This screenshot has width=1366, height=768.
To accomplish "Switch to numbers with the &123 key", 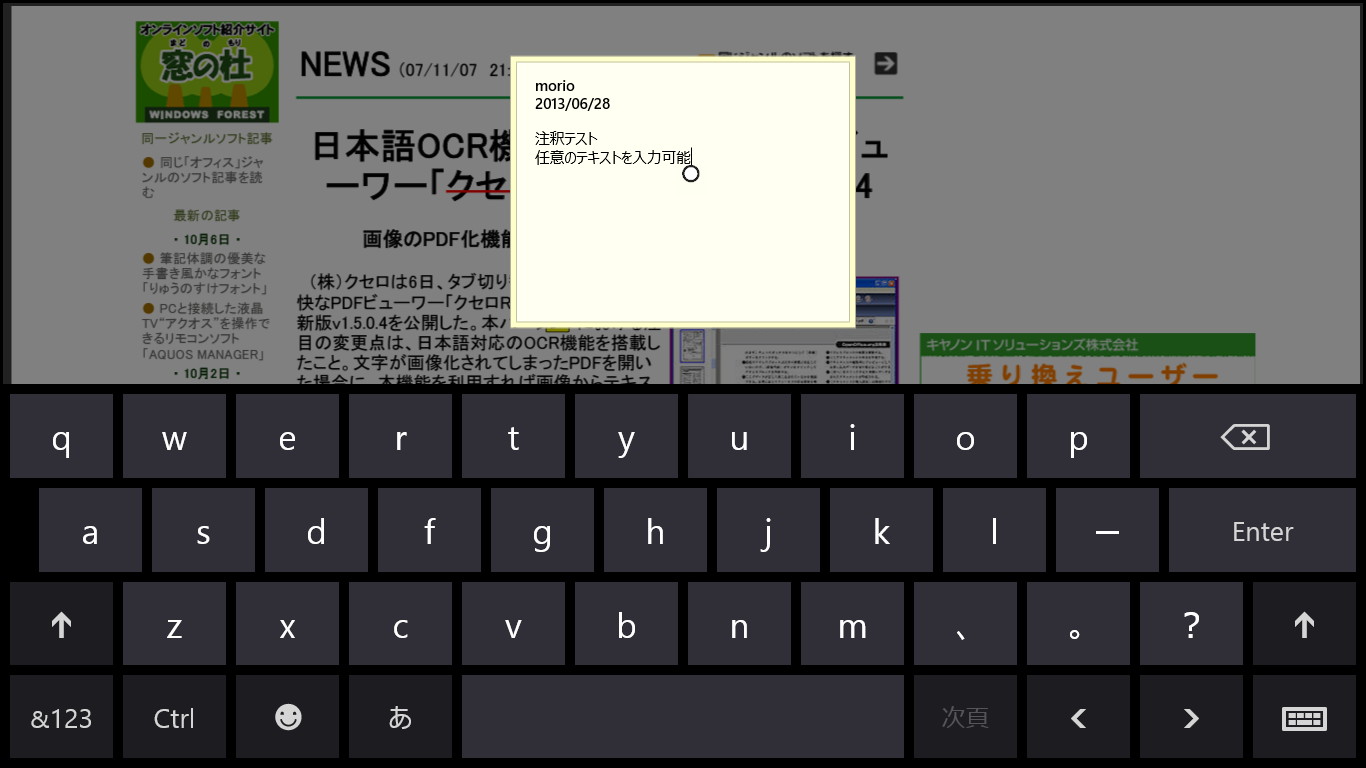I will click(61, 717).
